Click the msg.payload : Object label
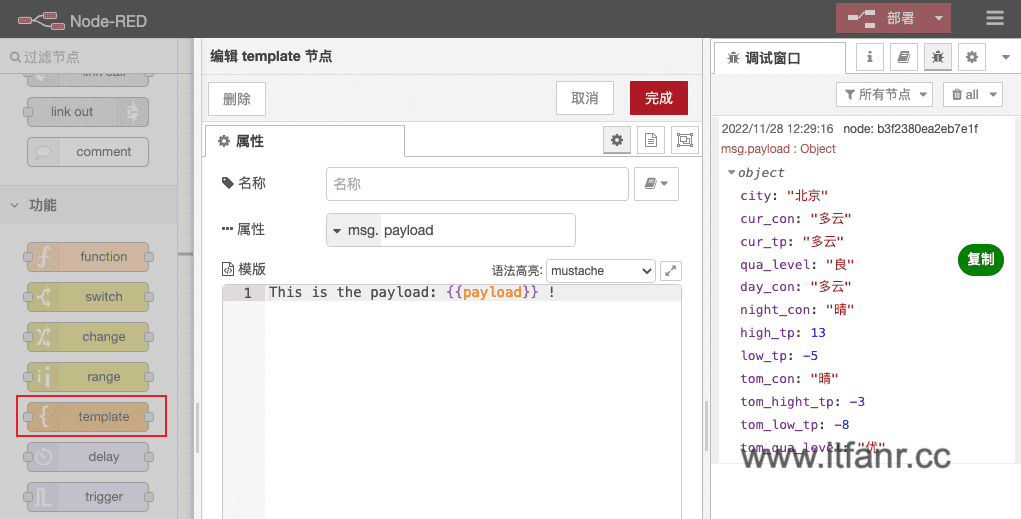 coord(778,149)
